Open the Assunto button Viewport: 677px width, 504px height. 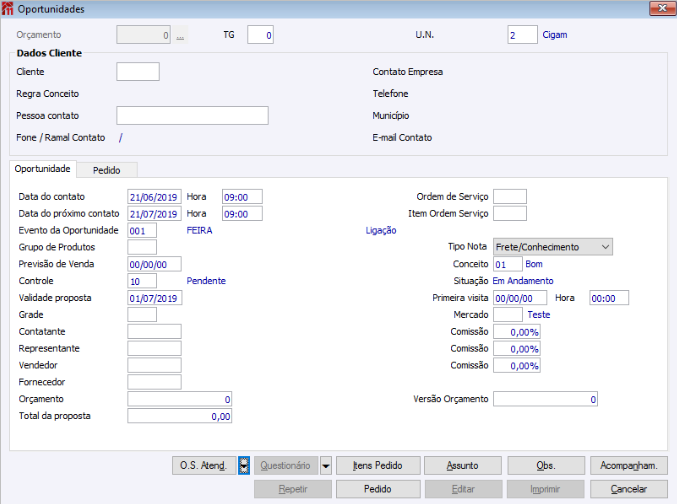[462, 466]
